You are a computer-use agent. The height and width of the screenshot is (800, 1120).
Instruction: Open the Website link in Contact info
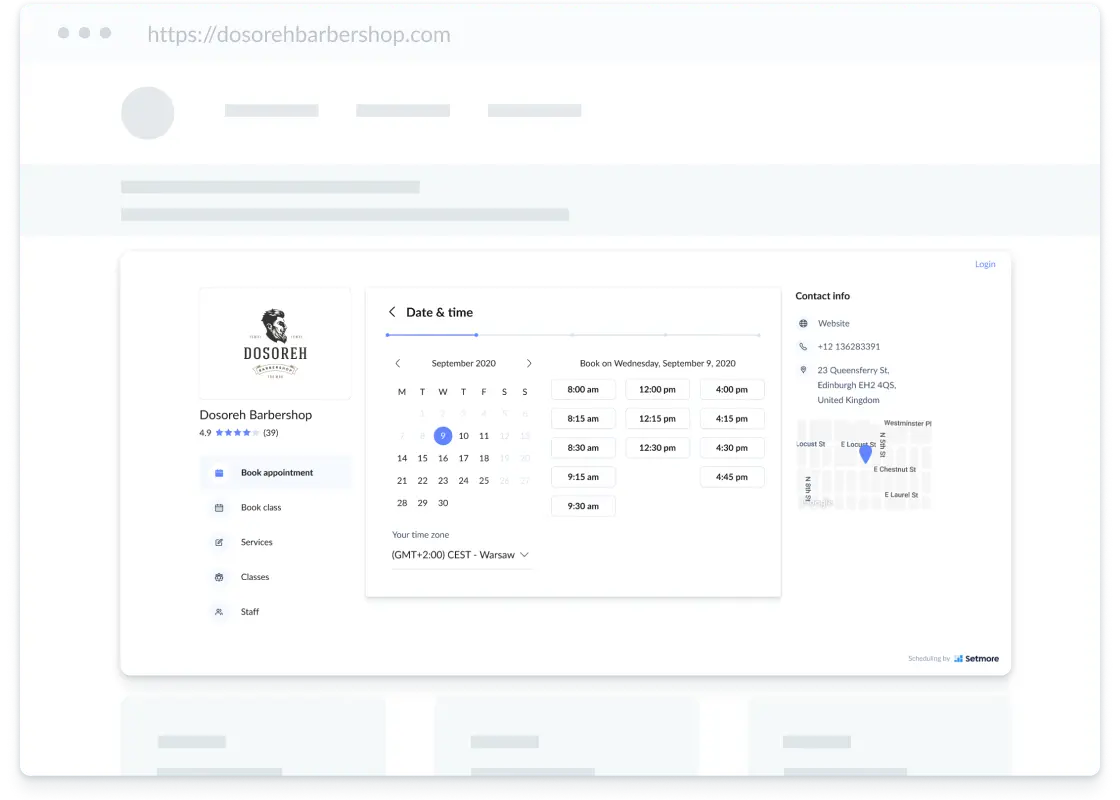click(x=834, y=324)
